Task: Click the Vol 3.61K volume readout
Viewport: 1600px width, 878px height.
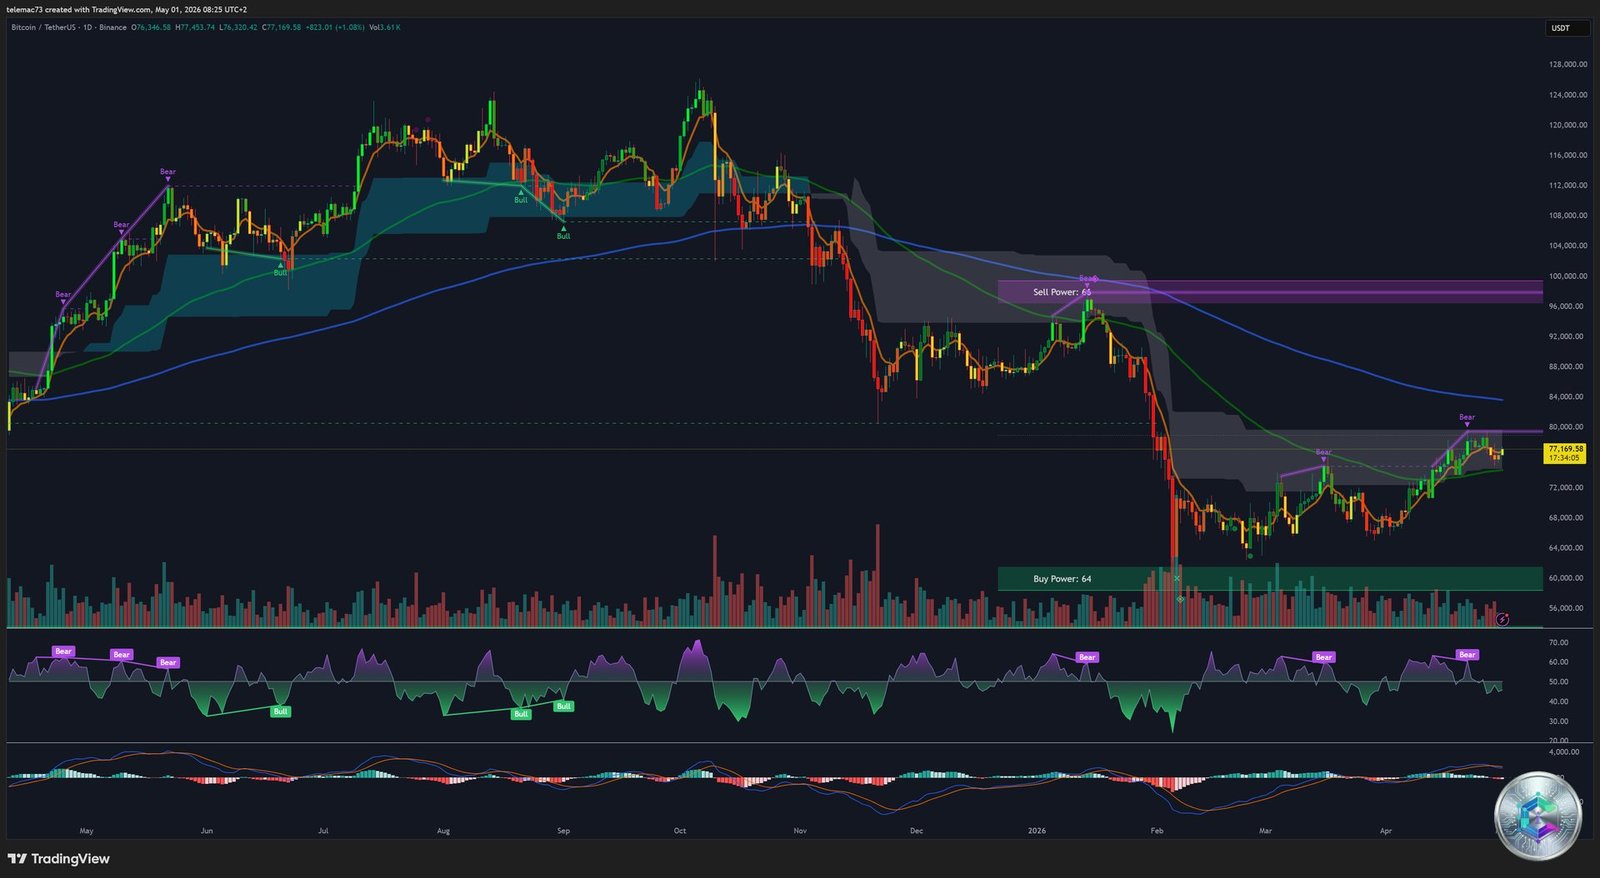Action: [x=385, y=27]
